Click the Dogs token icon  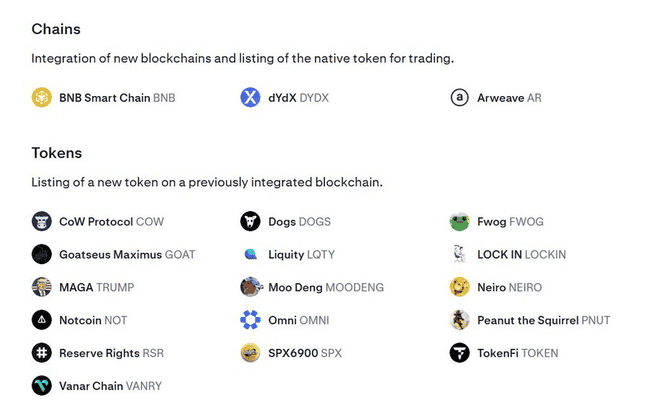click(x=250, y=221)
